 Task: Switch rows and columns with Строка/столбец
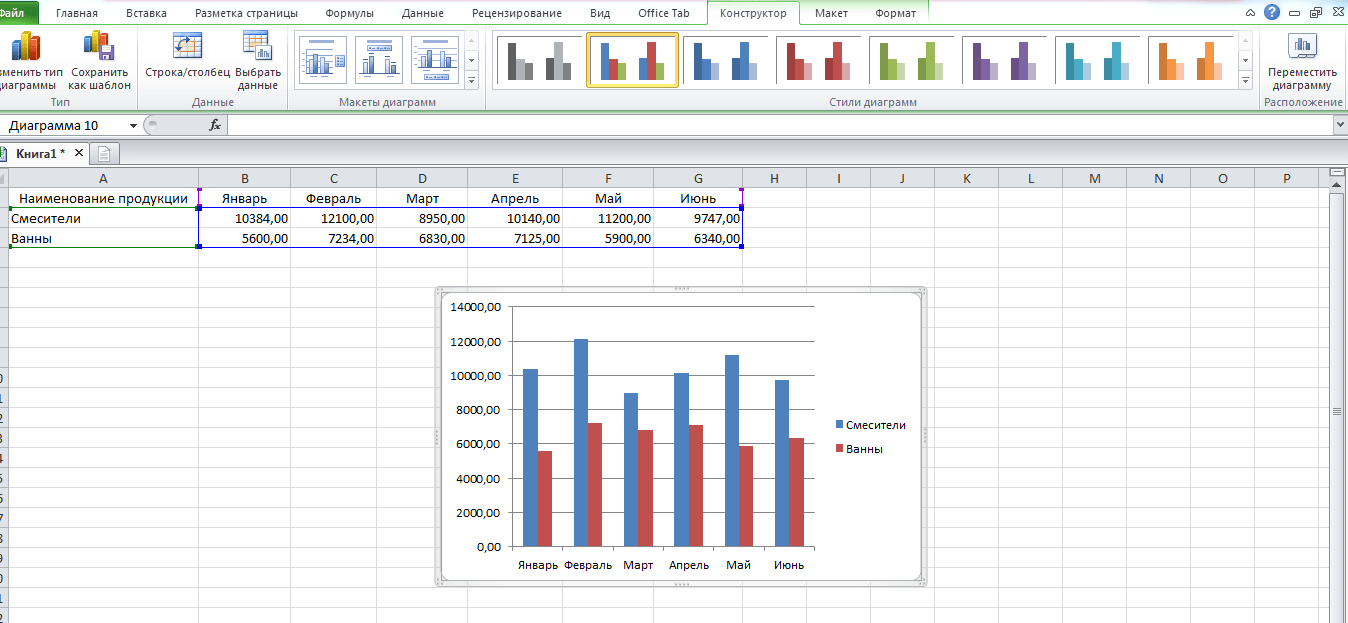[187, 47]
